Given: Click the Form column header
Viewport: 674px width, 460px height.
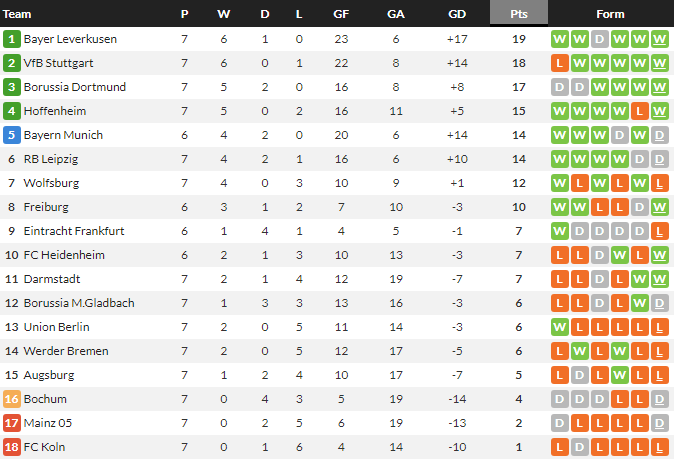Looking at the screenshot, I should (x=609, y=14).
